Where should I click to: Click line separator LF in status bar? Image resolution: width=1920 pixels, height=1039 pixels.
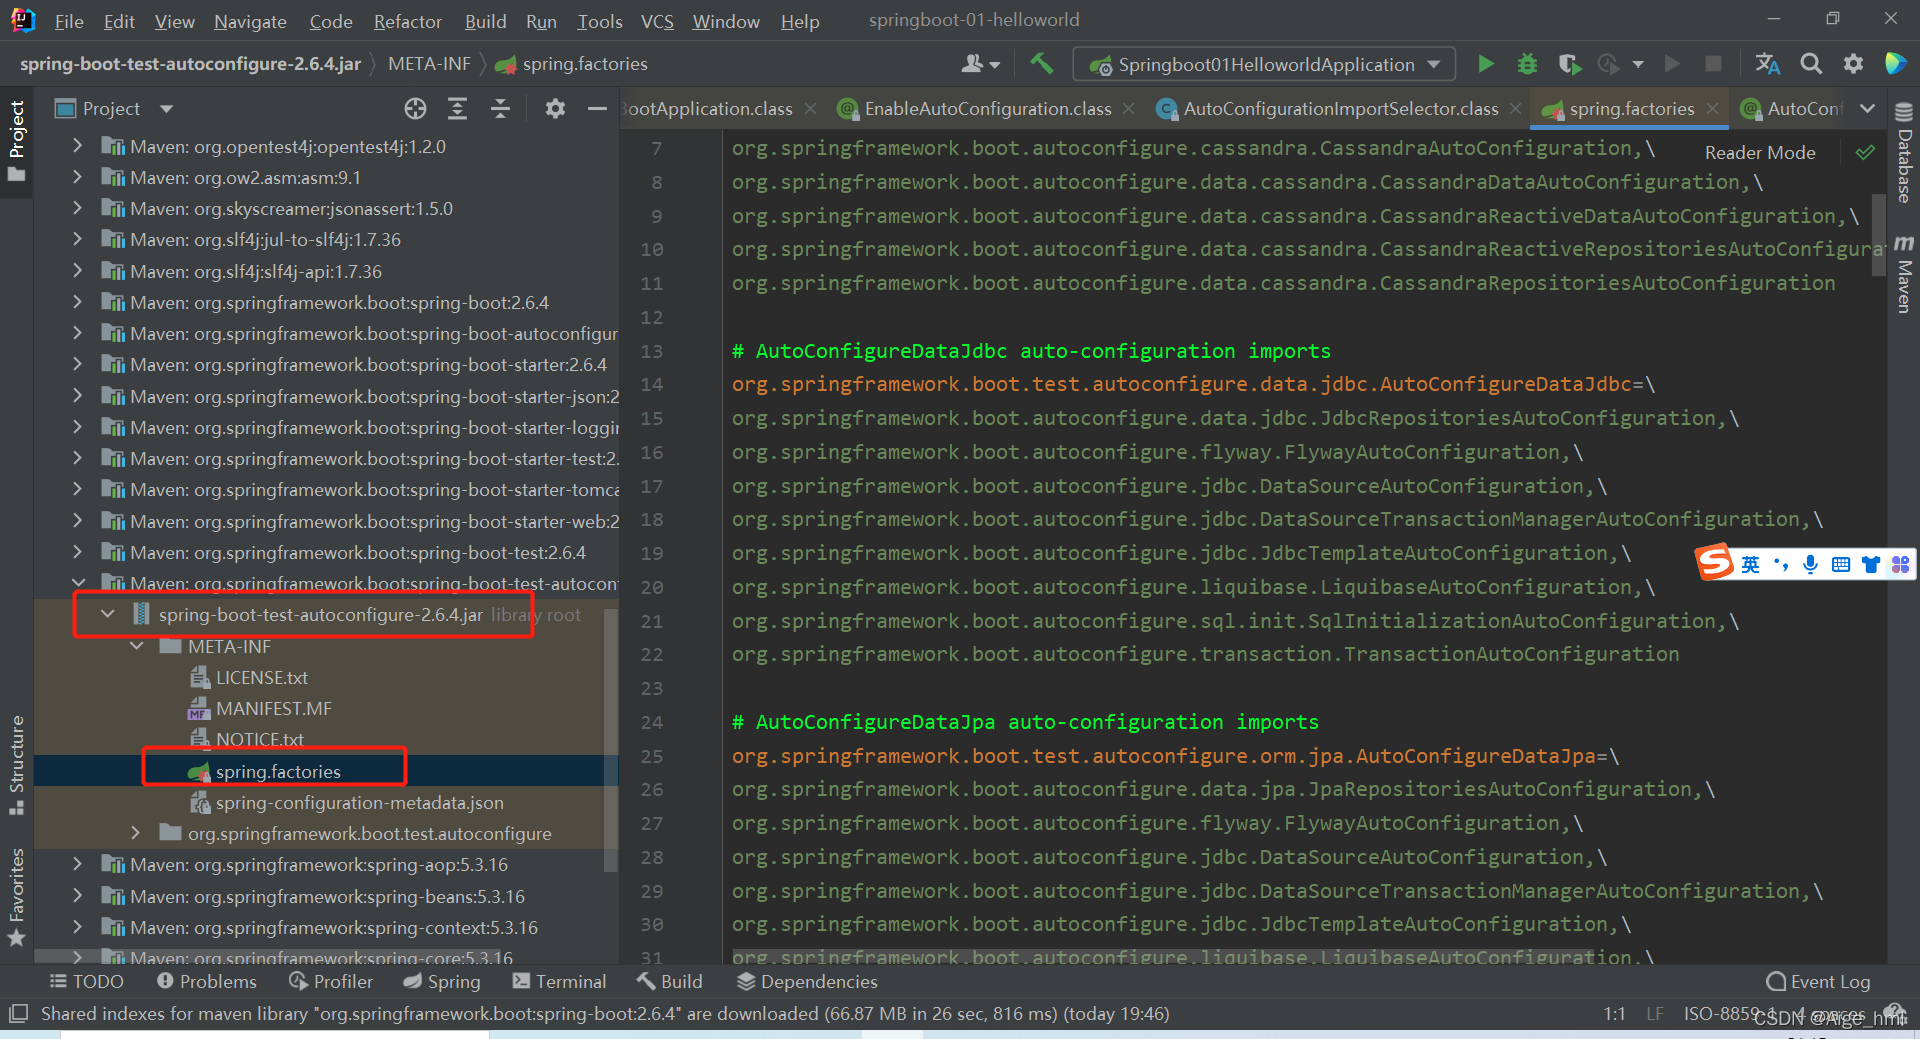[x=1655, y=1014]
